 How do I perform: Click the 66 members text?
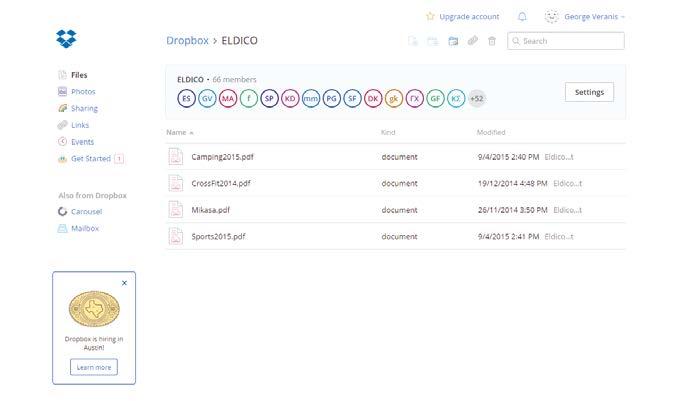coord(234,80)
